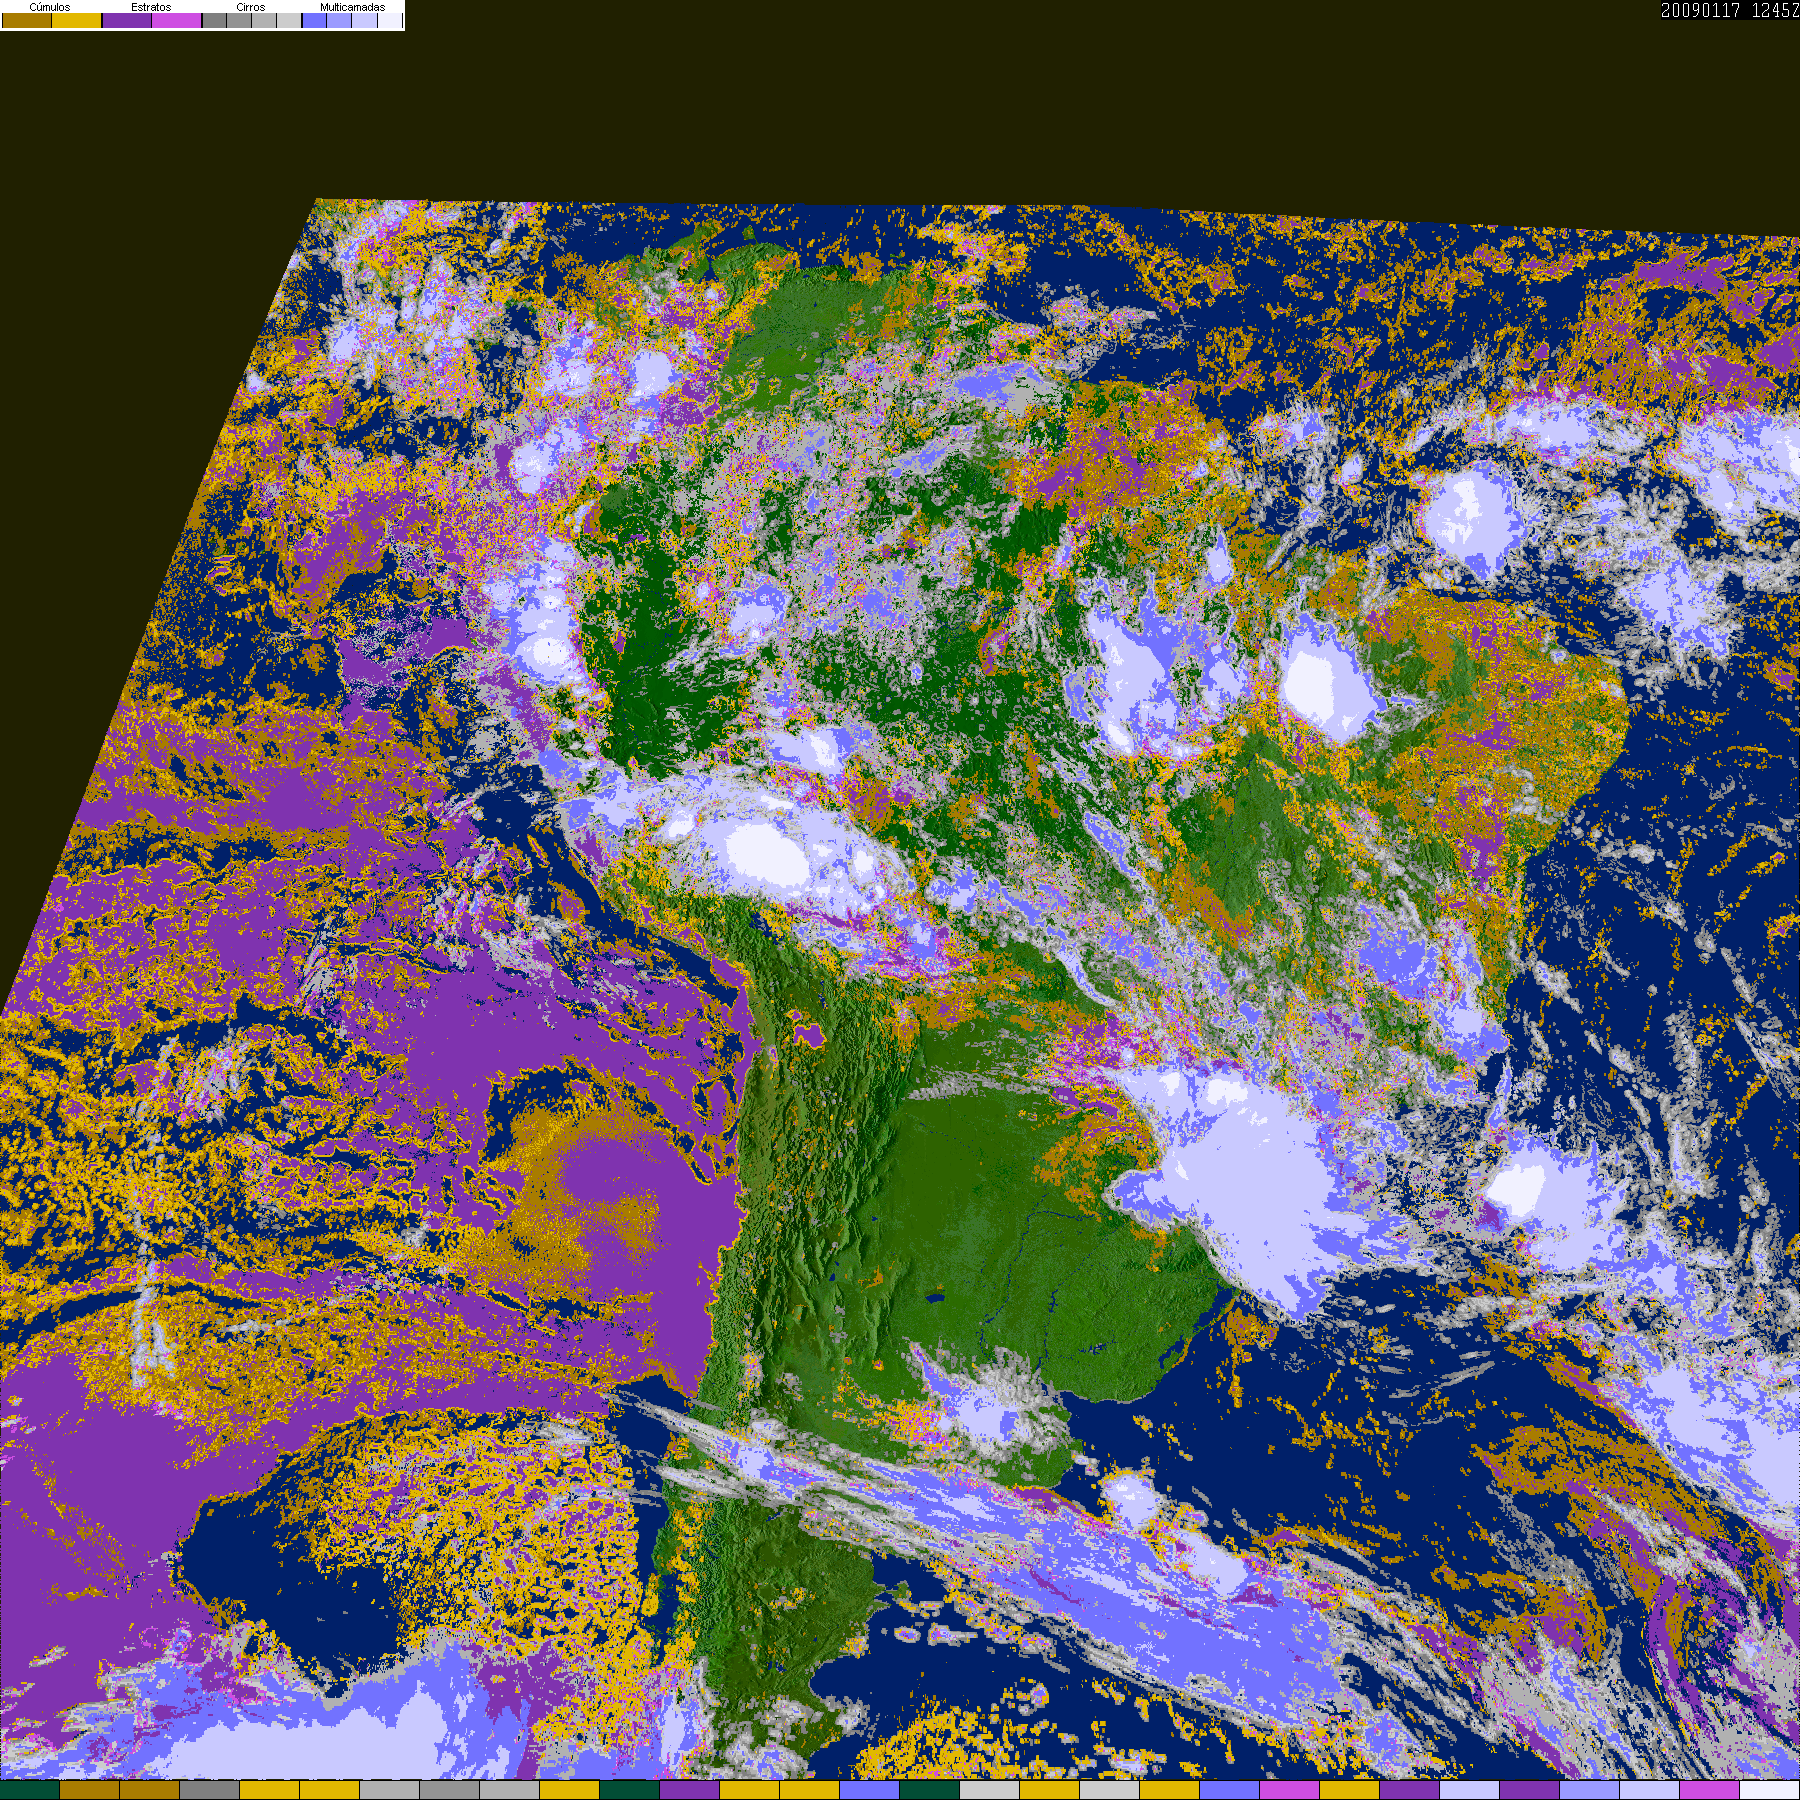Image resolution: width=1800 pixels, height=1800 pixels.
Task: Click the time stamp "1245Z"
Action: click(x=1776, y=10)
